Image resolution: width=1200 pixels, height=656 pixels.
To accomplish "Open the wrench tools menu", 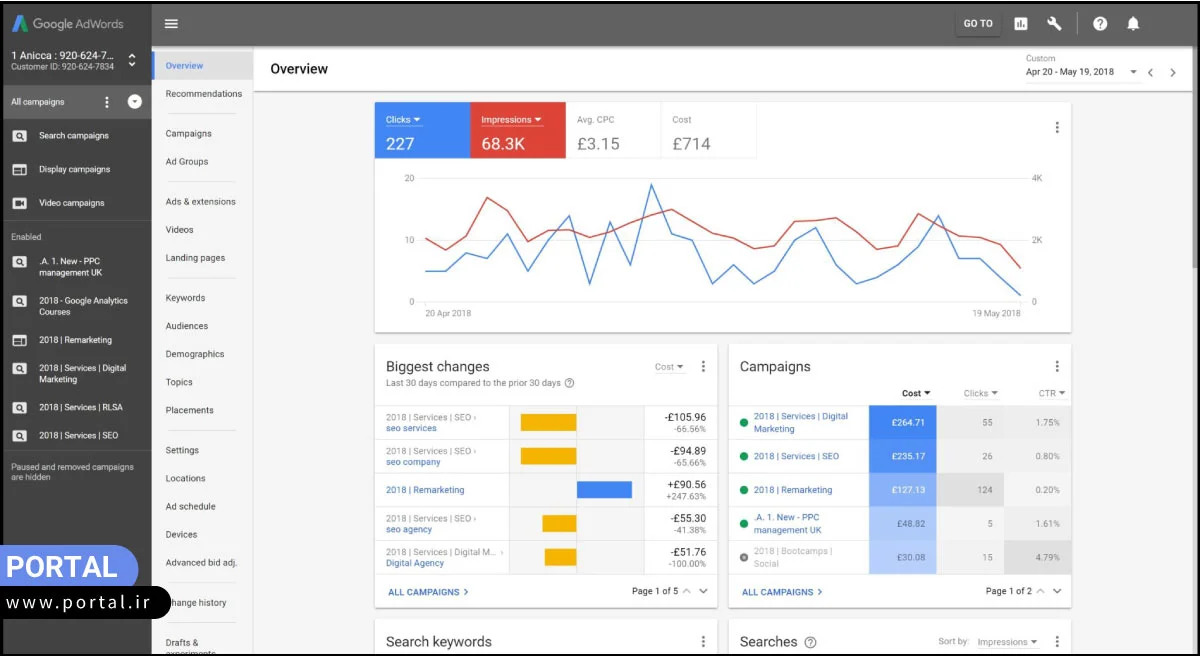I will (x=1054, y=24).
